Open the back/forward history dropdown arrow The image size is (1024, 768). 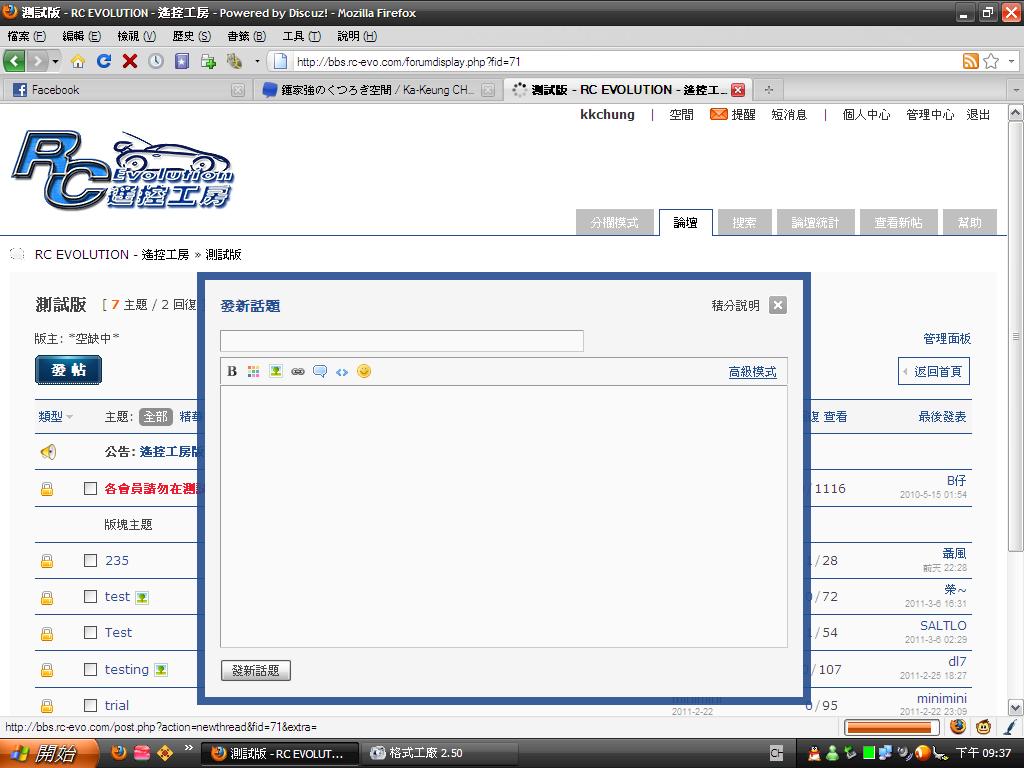[55, 61]
